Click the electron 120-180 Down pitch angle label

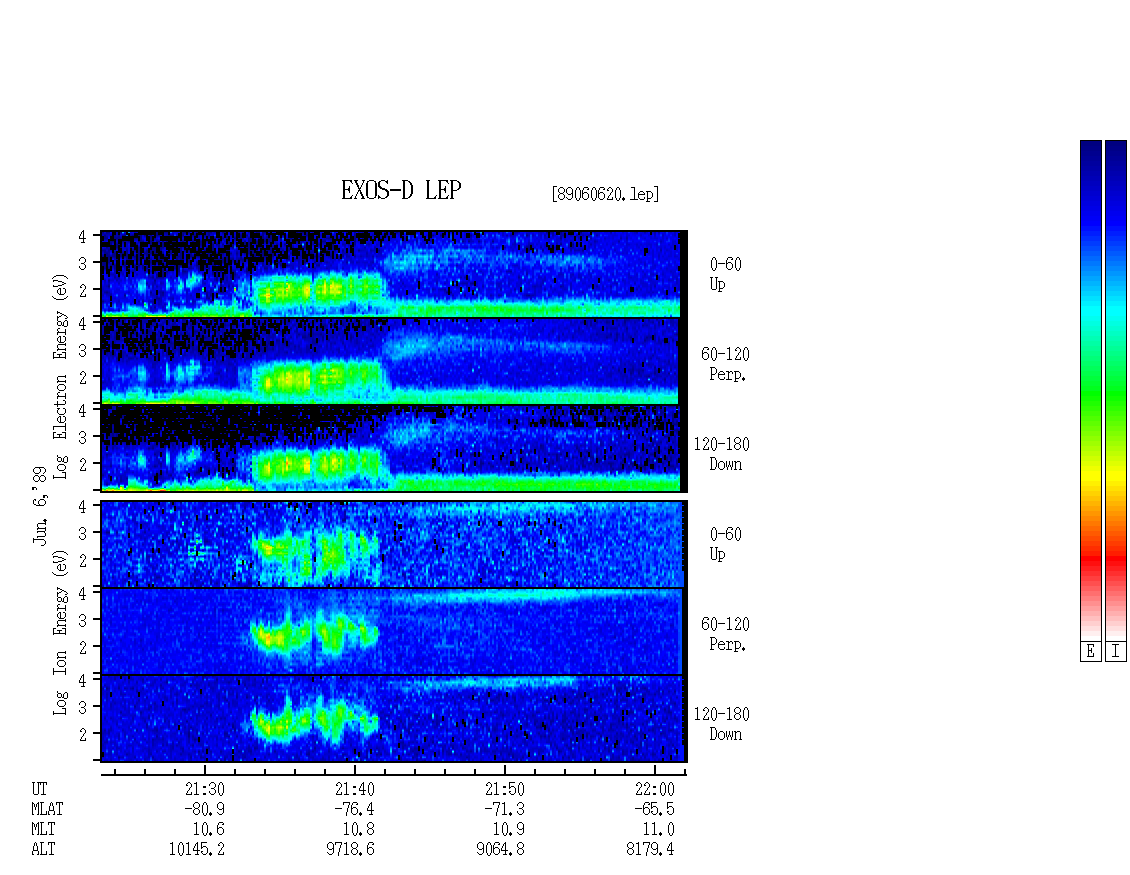[722, 454]
